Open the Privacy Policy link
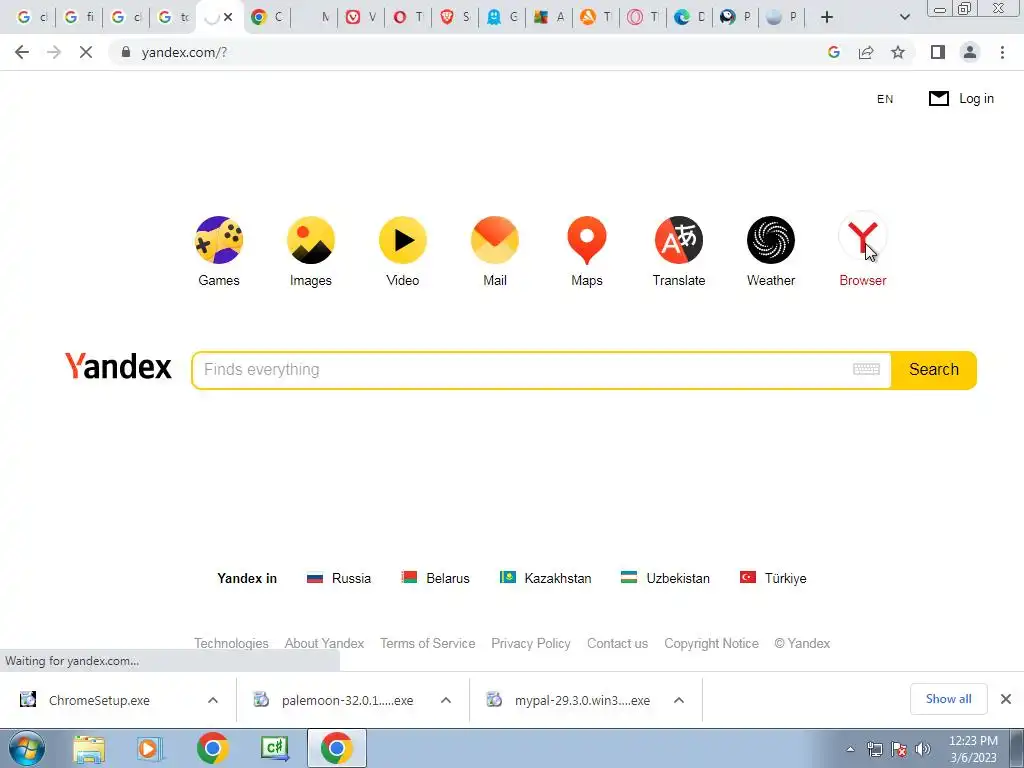The image size is (1024, 768). pyautogui.click(x=531, y=643)
